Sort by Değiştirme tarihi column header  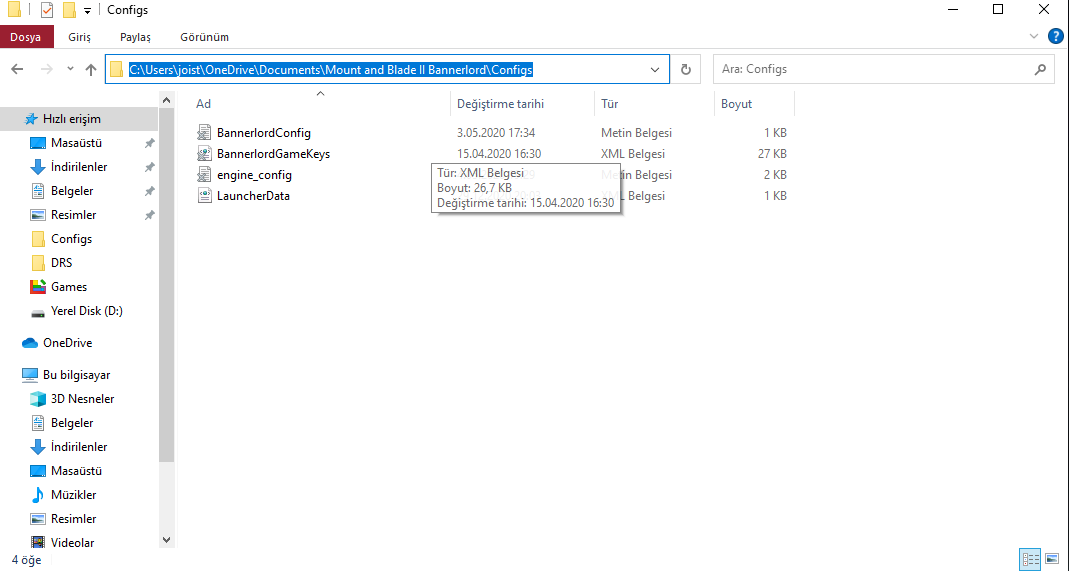[x=500, y=104]
